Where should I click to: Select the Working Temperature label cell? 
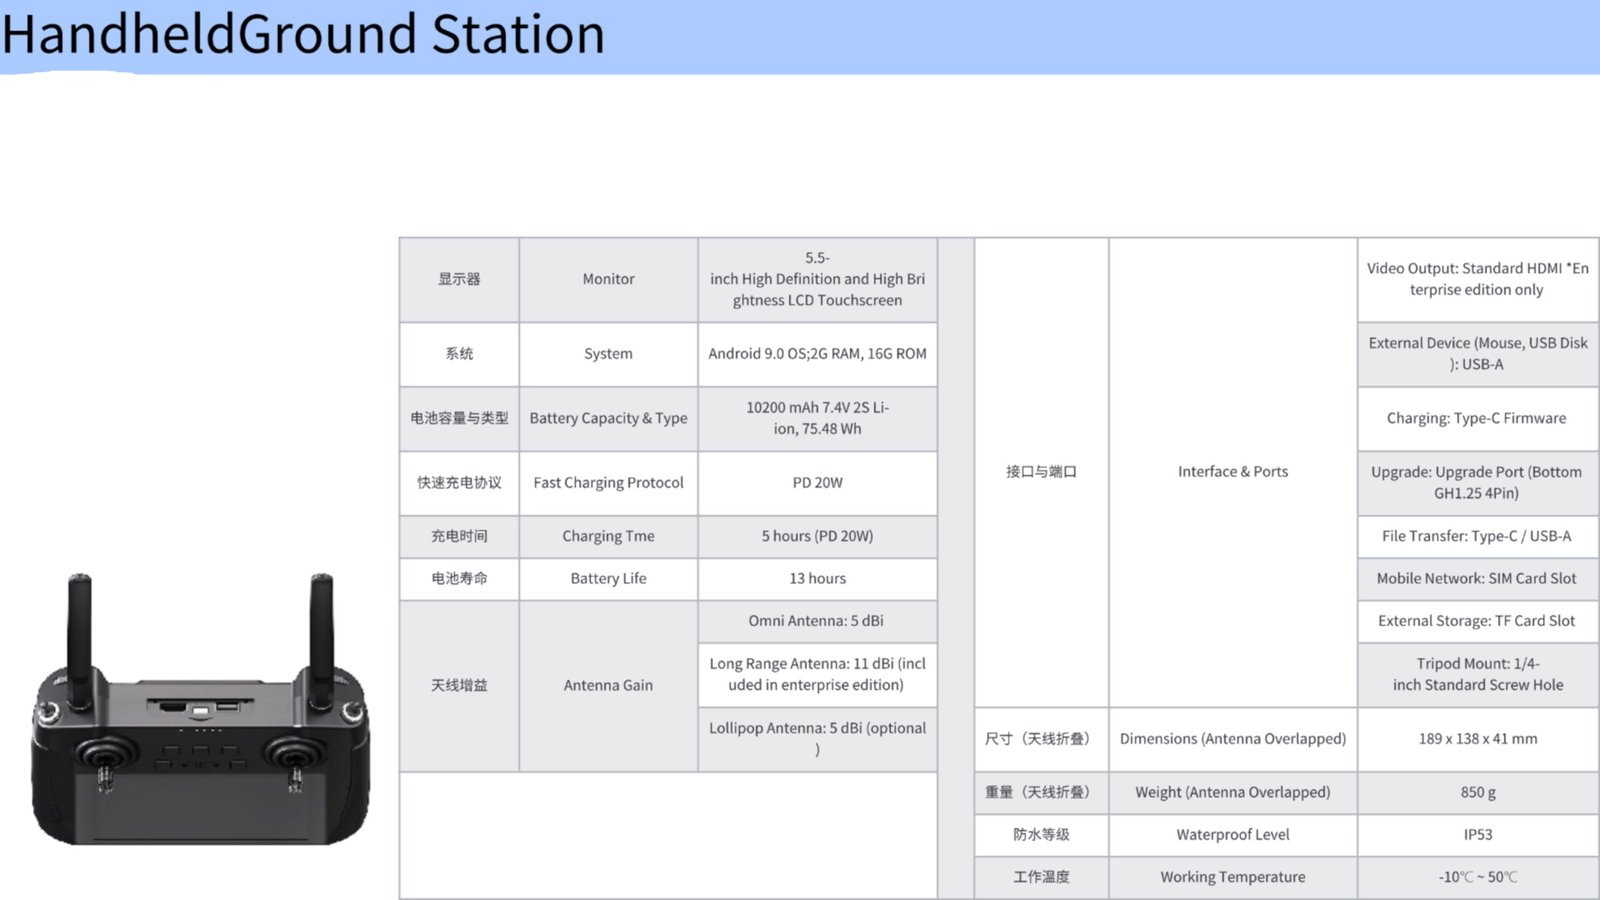pos(1232,877)
